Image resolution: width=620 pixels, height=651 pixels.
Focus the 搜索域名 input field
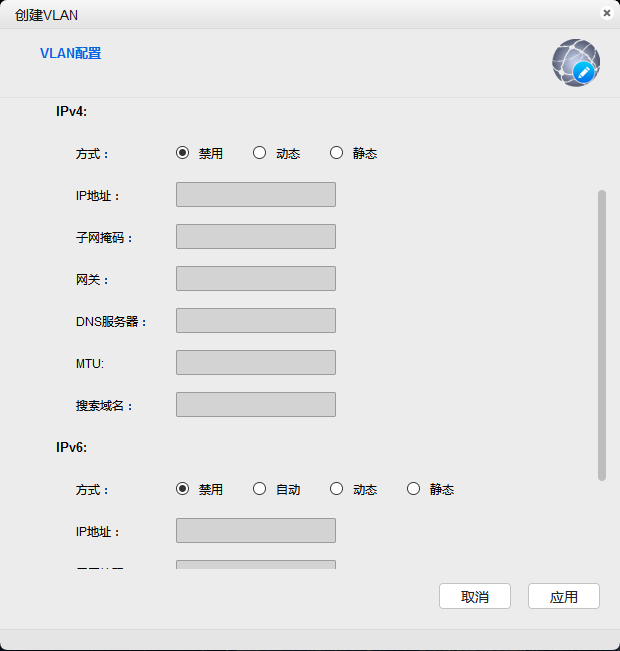tap(255, 405)
